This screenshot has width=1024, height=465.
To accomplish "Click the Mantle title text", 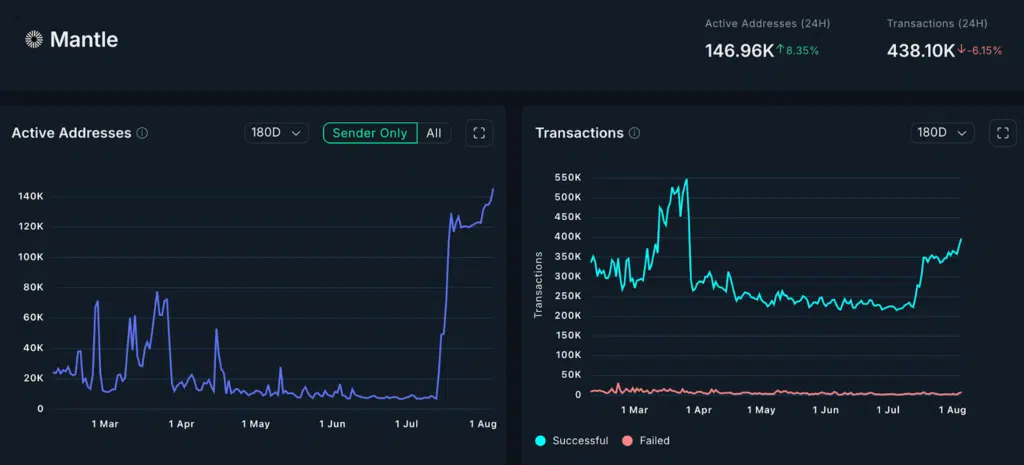I will click(x=84, y=40).
